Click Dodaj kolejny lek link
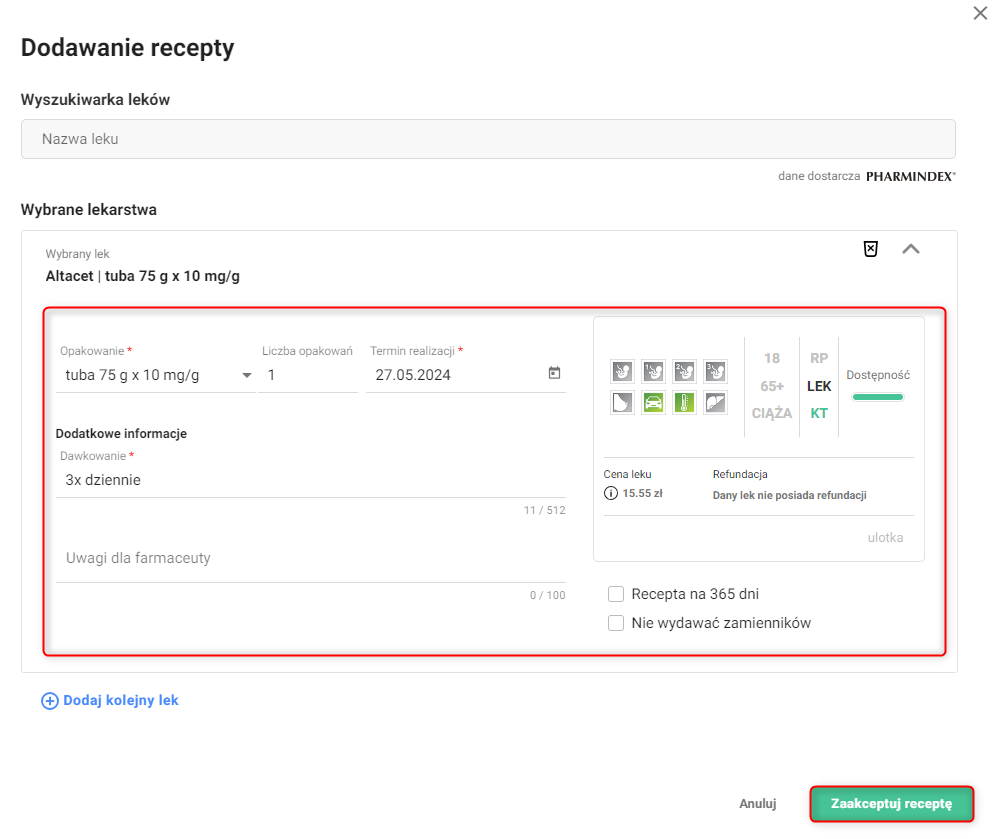Viewport: 994px width, 839px height. pos(110,701)
